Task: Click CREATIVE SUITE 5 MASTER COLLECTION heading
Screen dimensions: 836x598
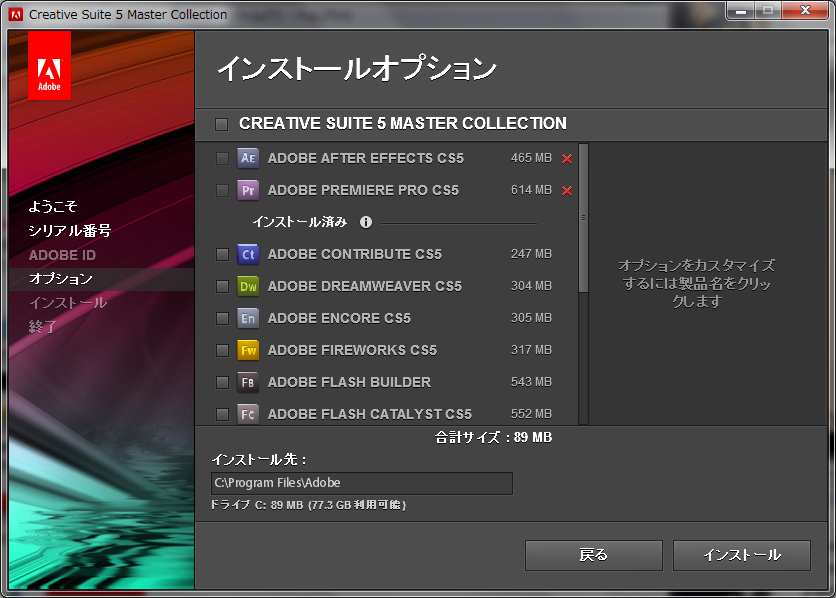Action: click(x=403, y=124)
